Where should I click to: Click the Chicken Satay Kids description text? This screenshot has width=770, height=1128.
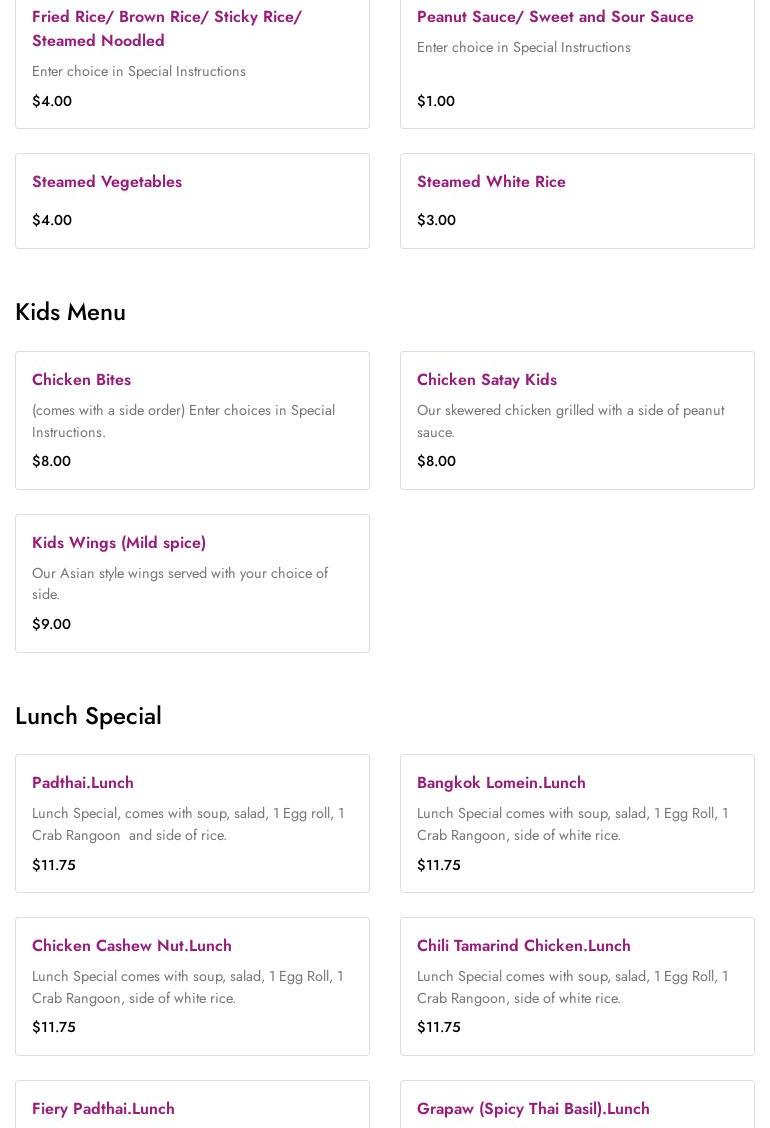[x=570, y=421]
